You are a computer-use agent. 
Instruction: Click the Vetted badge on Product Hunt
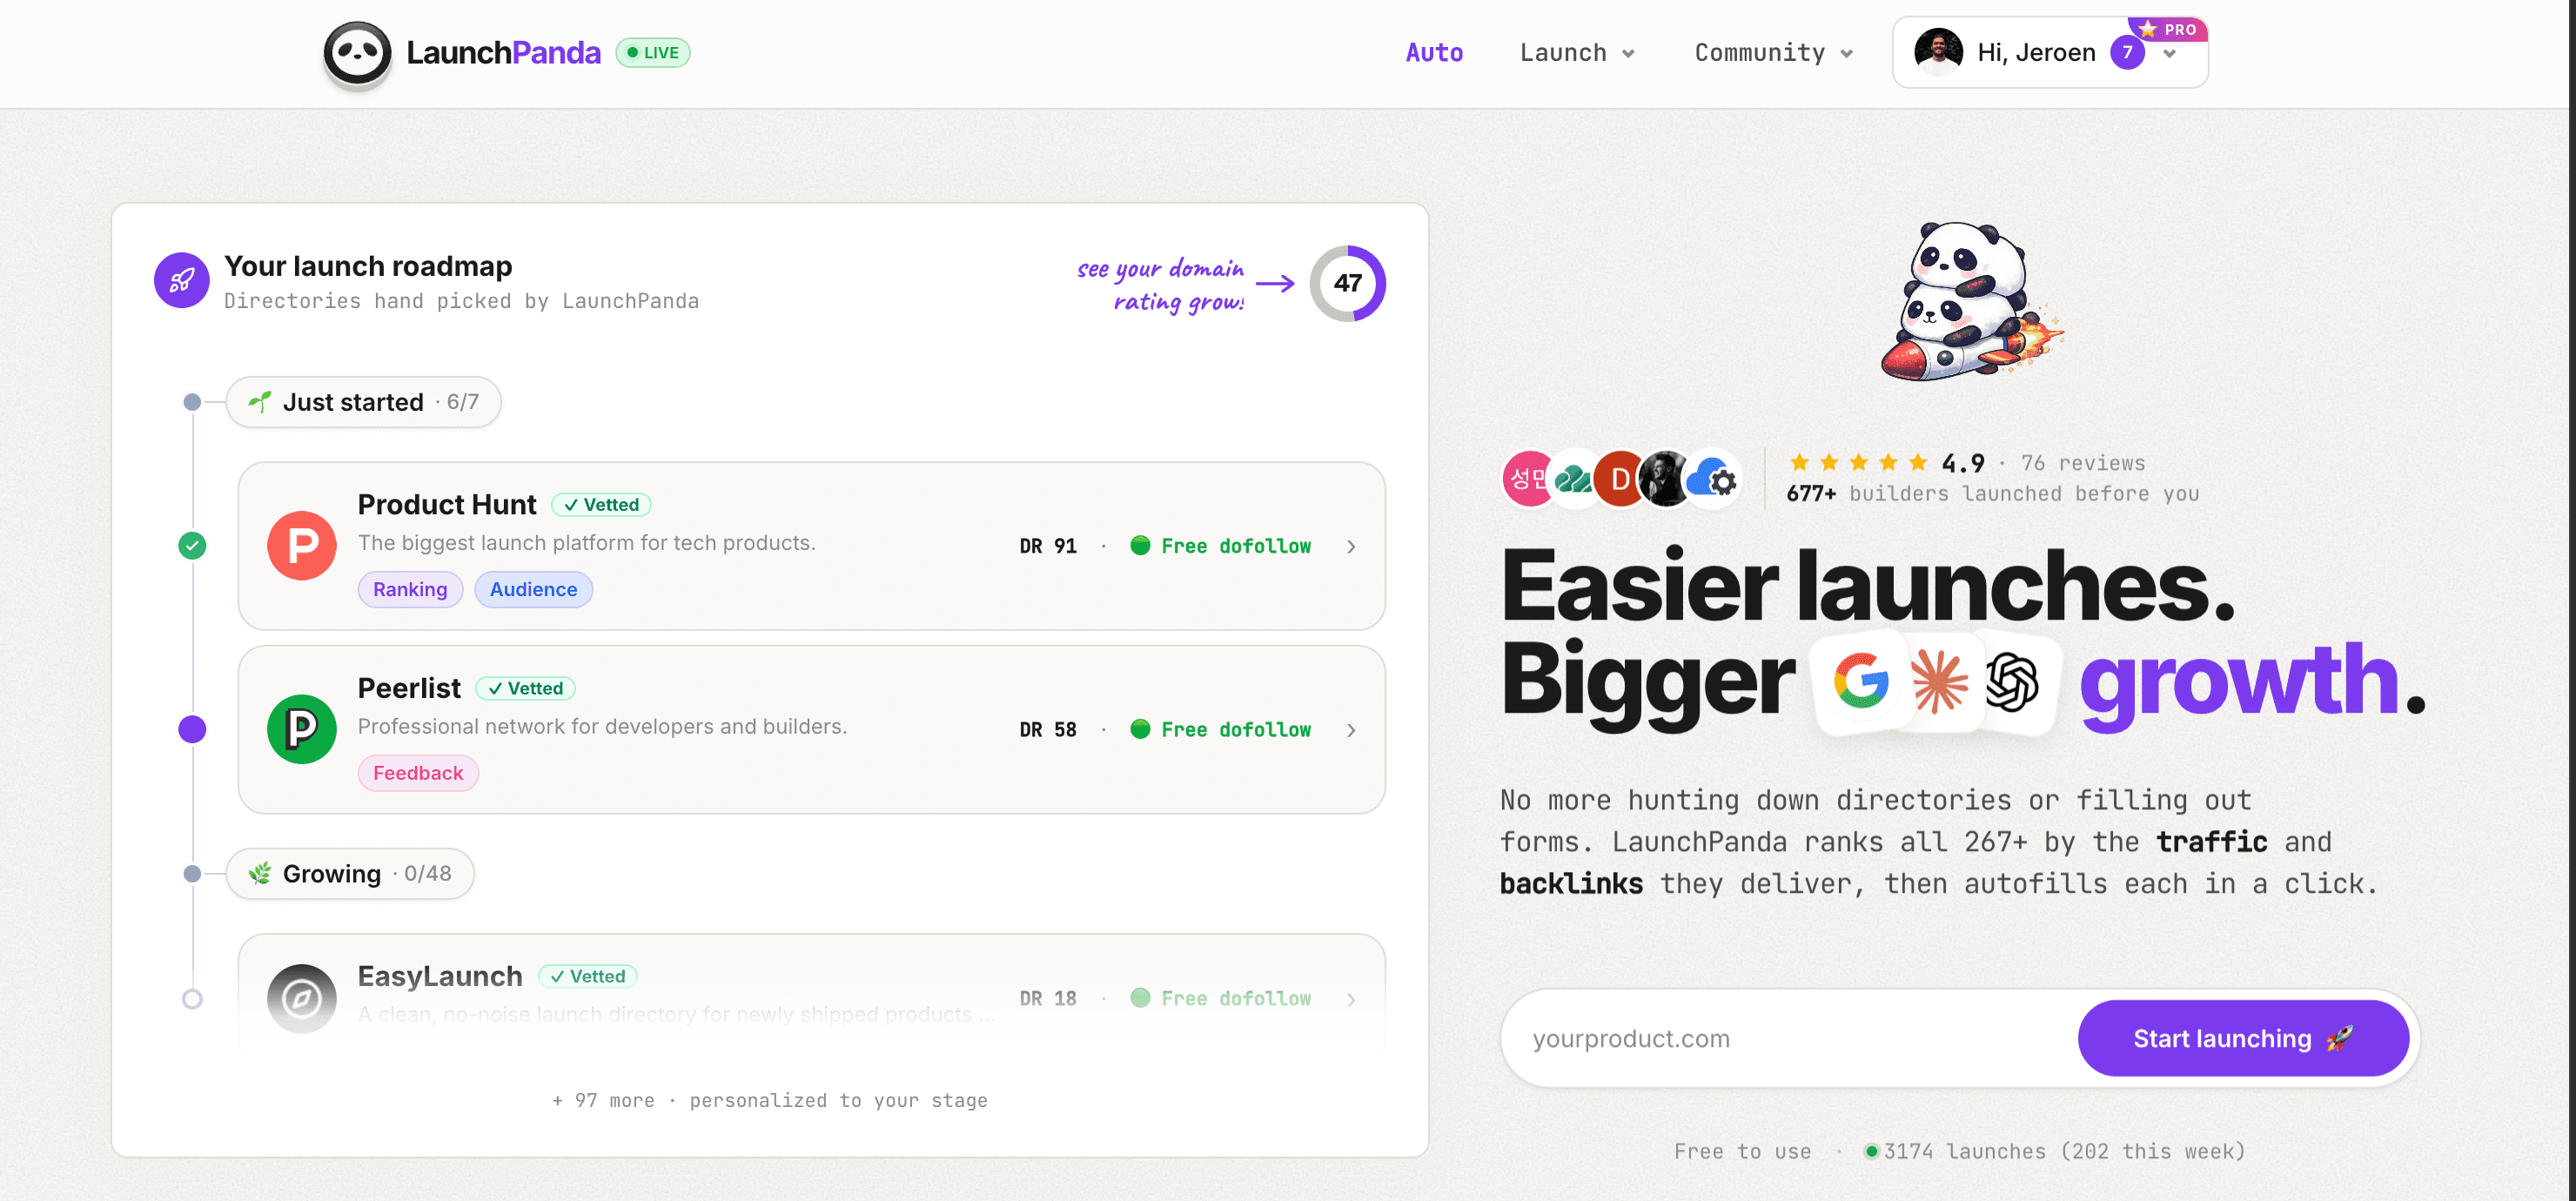(601, 504)
